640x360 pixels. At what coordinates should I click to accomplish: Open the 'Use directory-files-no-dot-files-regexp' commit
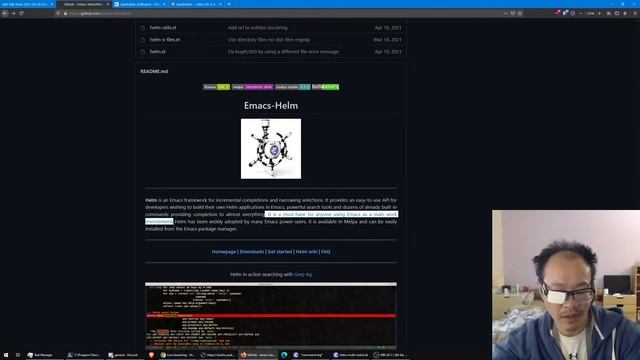pyautogui.click(x=269, y=40)
